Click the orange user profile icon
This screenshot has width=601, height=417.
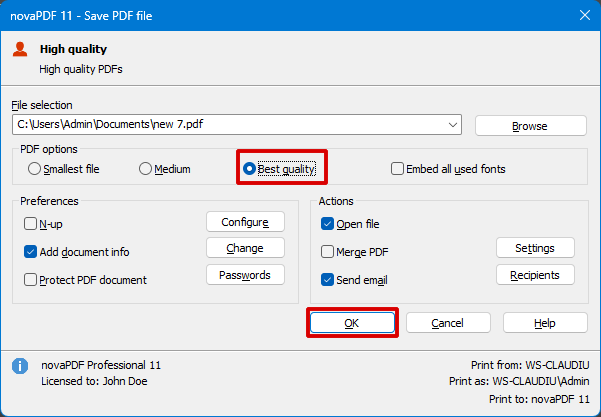[x=20, y=49]
